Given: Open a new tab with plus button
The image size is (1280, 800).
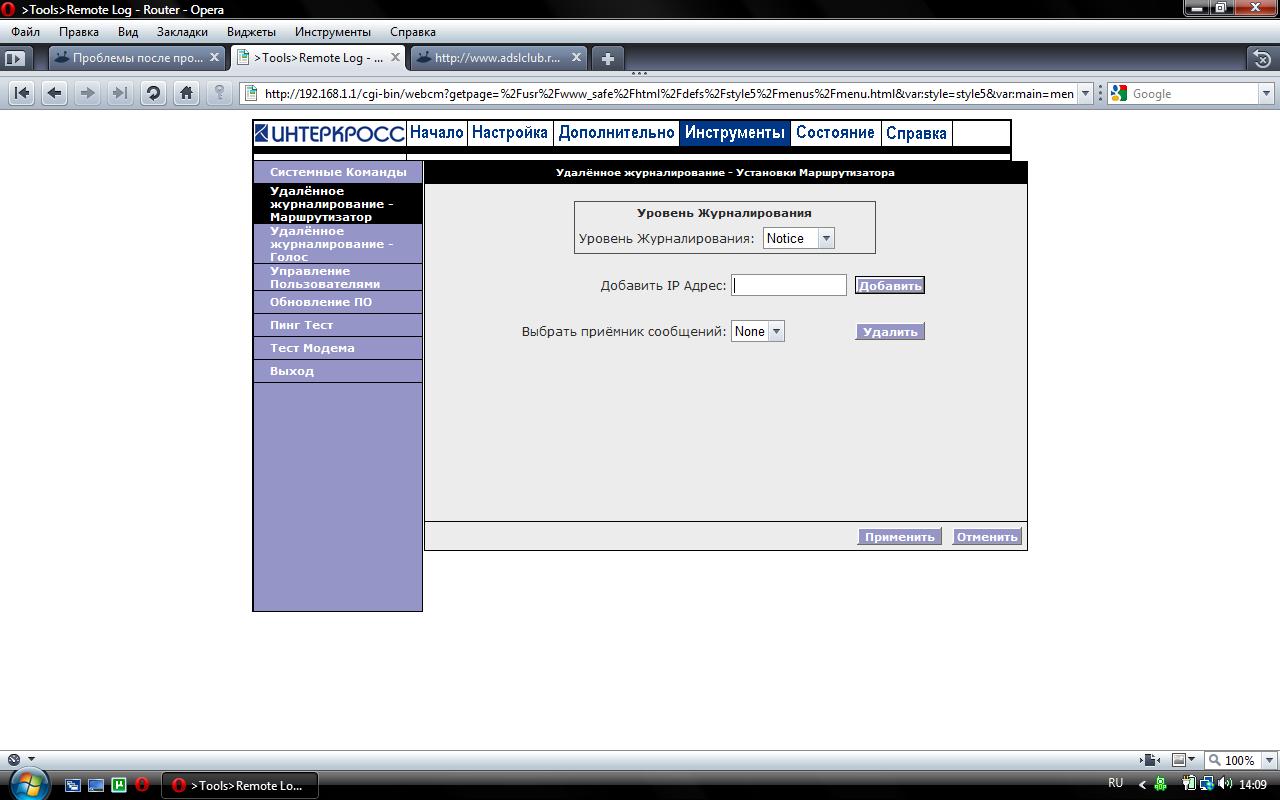Looking at the screenshot, I should click(607, 58).
